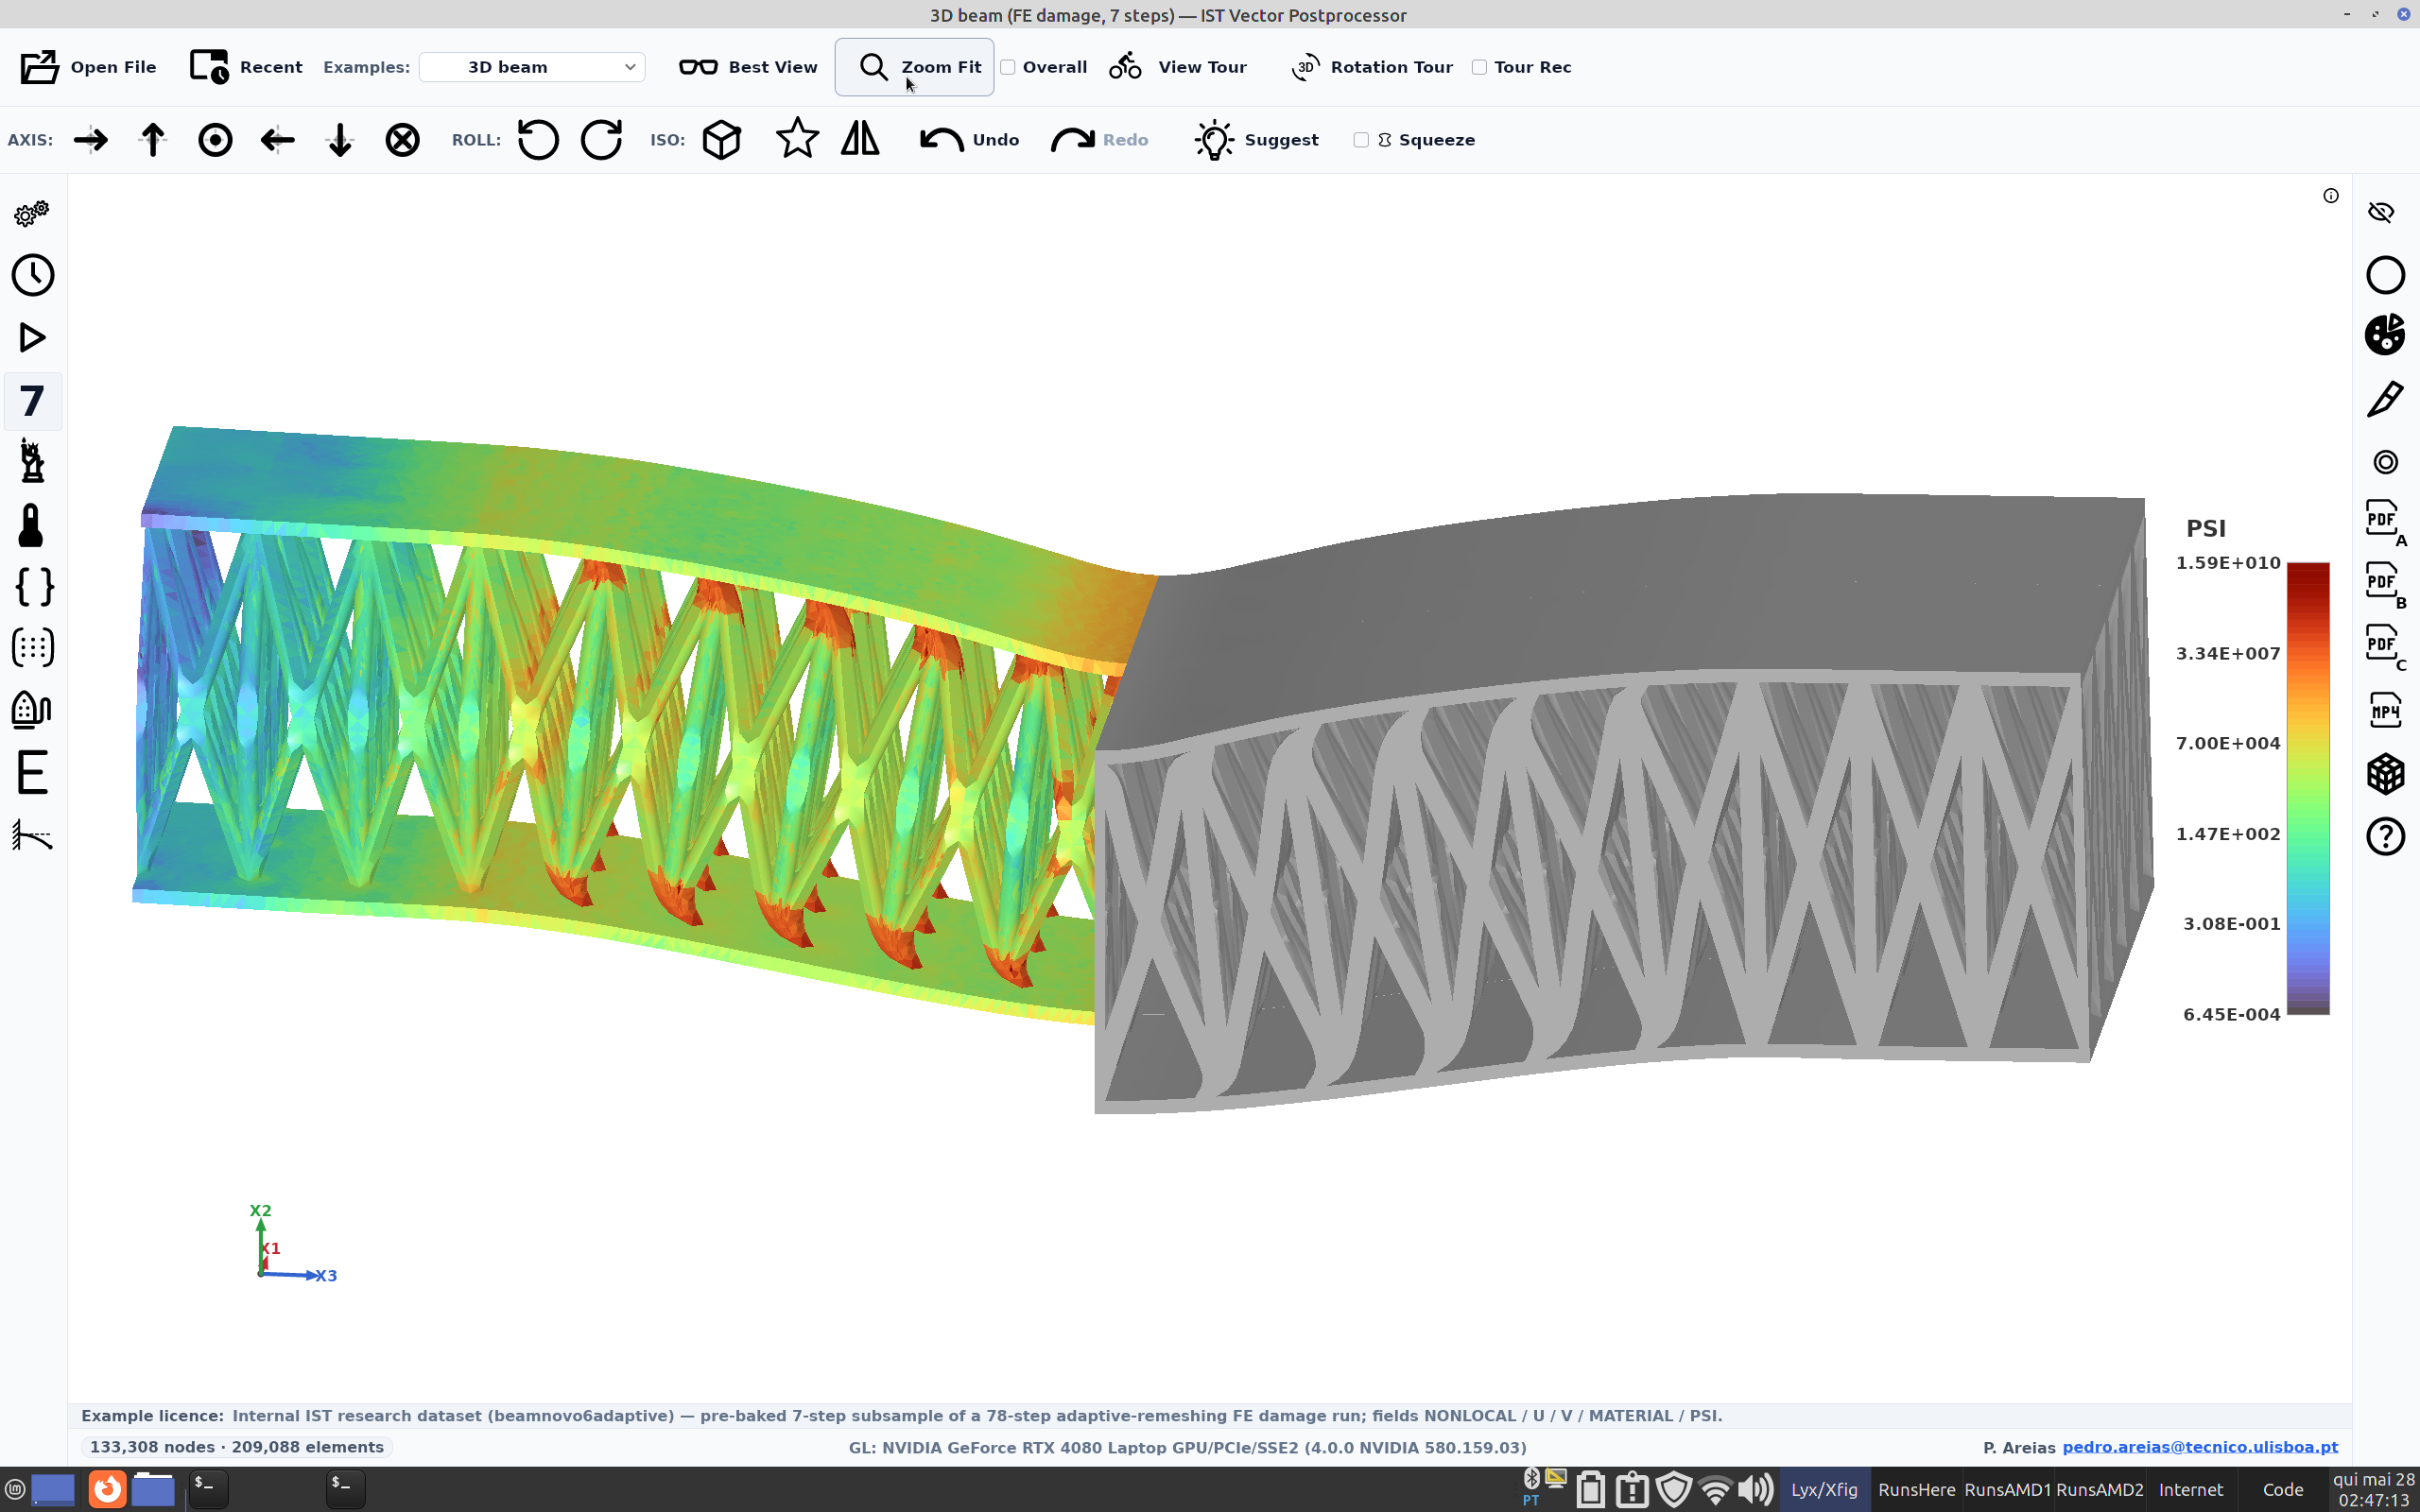The width and height of the screenshot is (2420, 1512).
Task: Select the pen annotation tool
Action: (x=2385, y=399)
